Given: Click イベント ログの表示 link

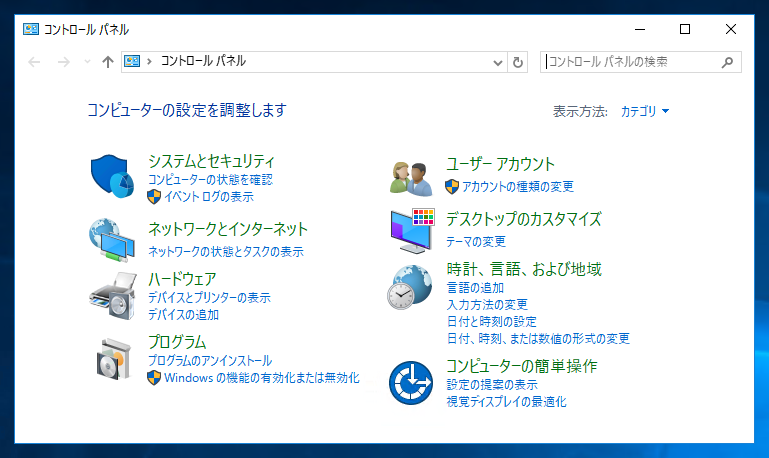Looking at the screenshot, I should [x=208, y=197].
